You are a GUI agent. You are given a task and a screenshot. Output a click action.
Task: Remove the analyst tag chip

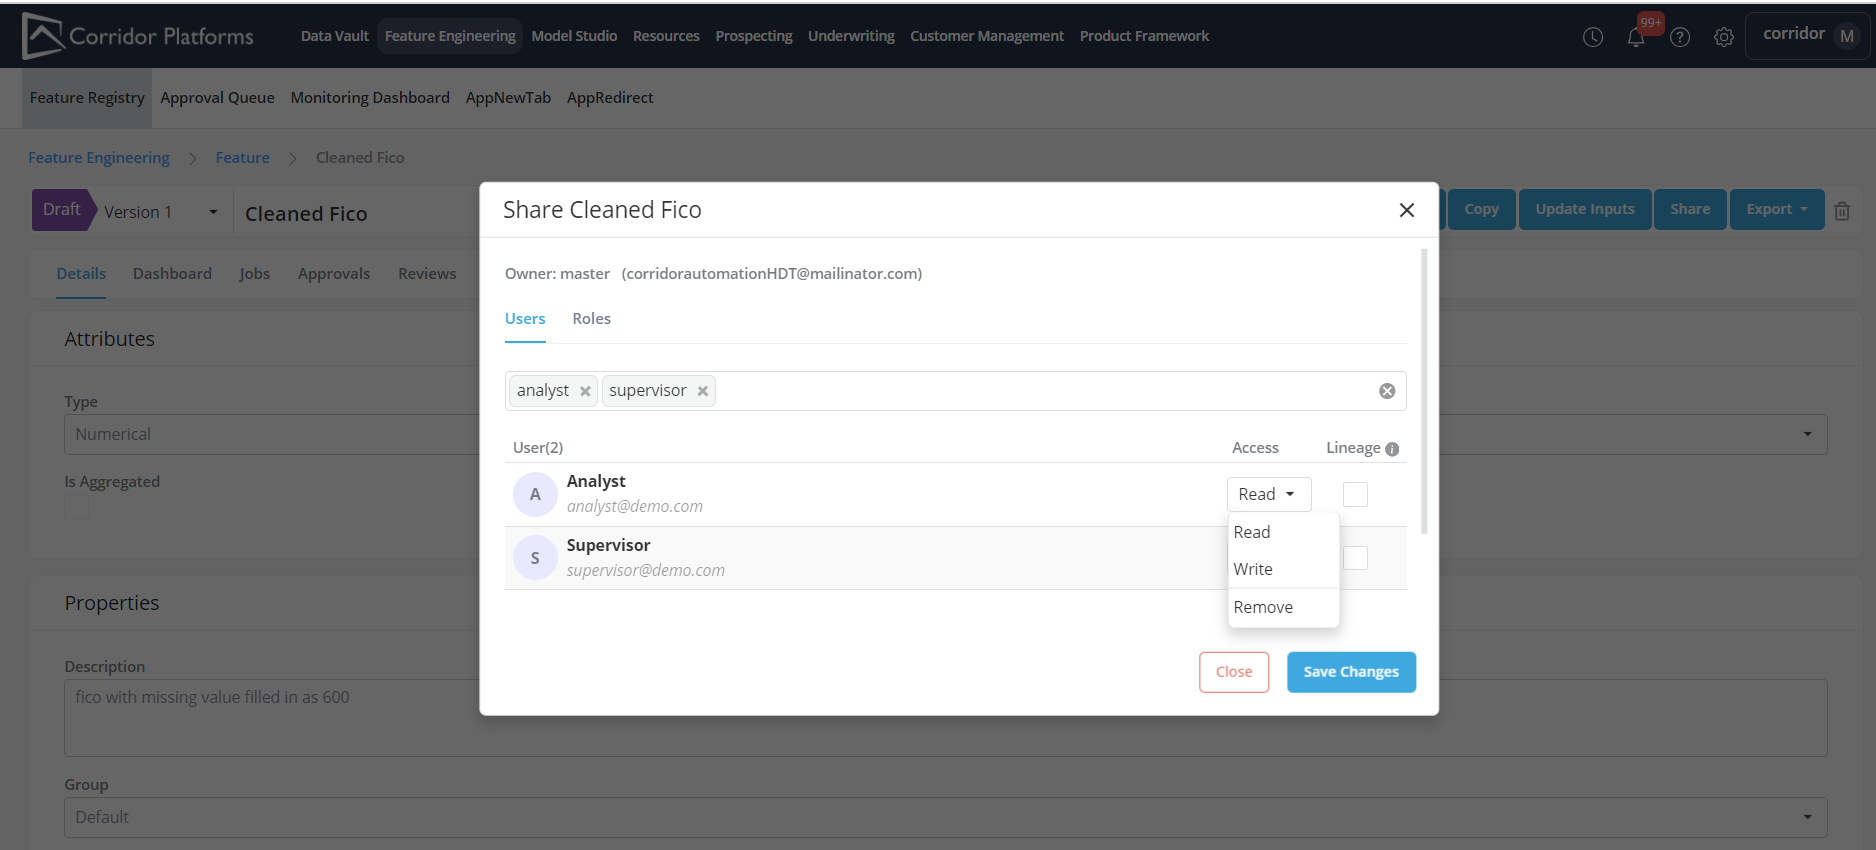click(585, 391)
